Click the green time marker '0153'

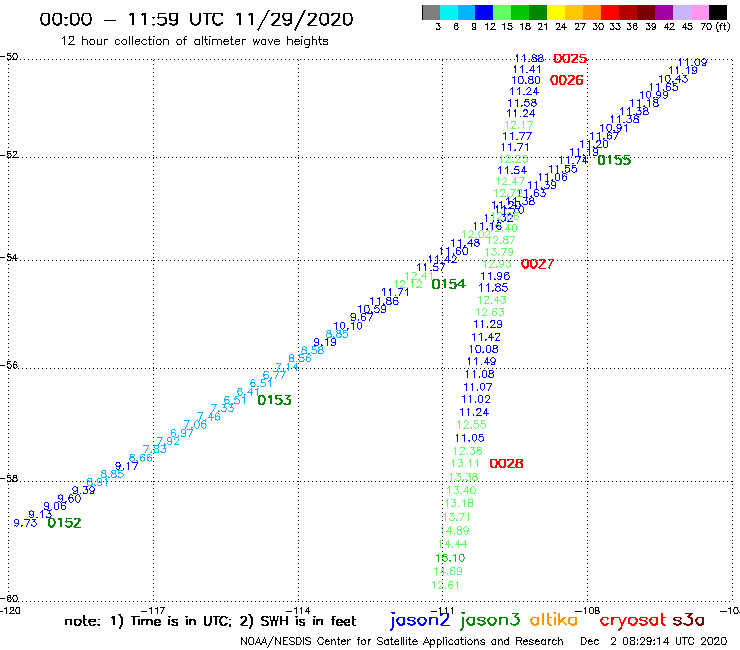point(274,400)
